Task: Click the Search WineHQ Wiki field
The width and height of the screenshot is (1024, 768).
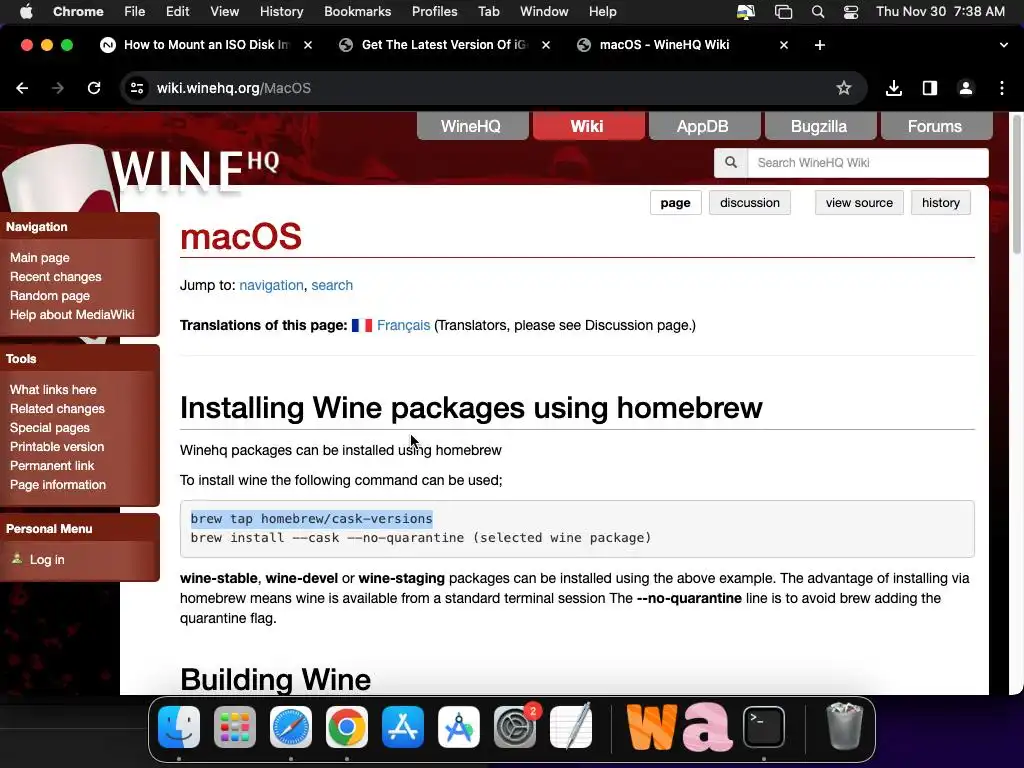Action: [868, 163]
